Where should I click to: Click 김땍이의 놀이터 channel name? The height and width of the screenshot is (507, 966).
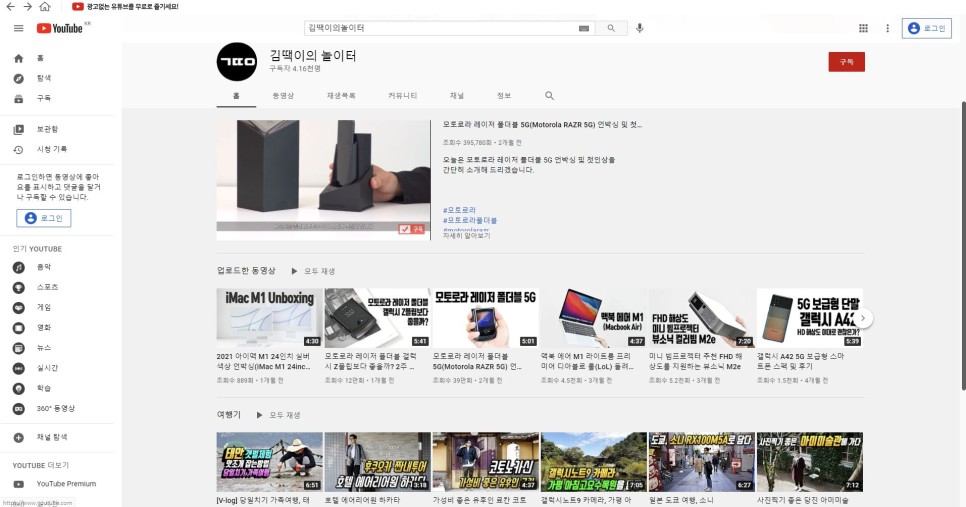click(x=313, y=55)
